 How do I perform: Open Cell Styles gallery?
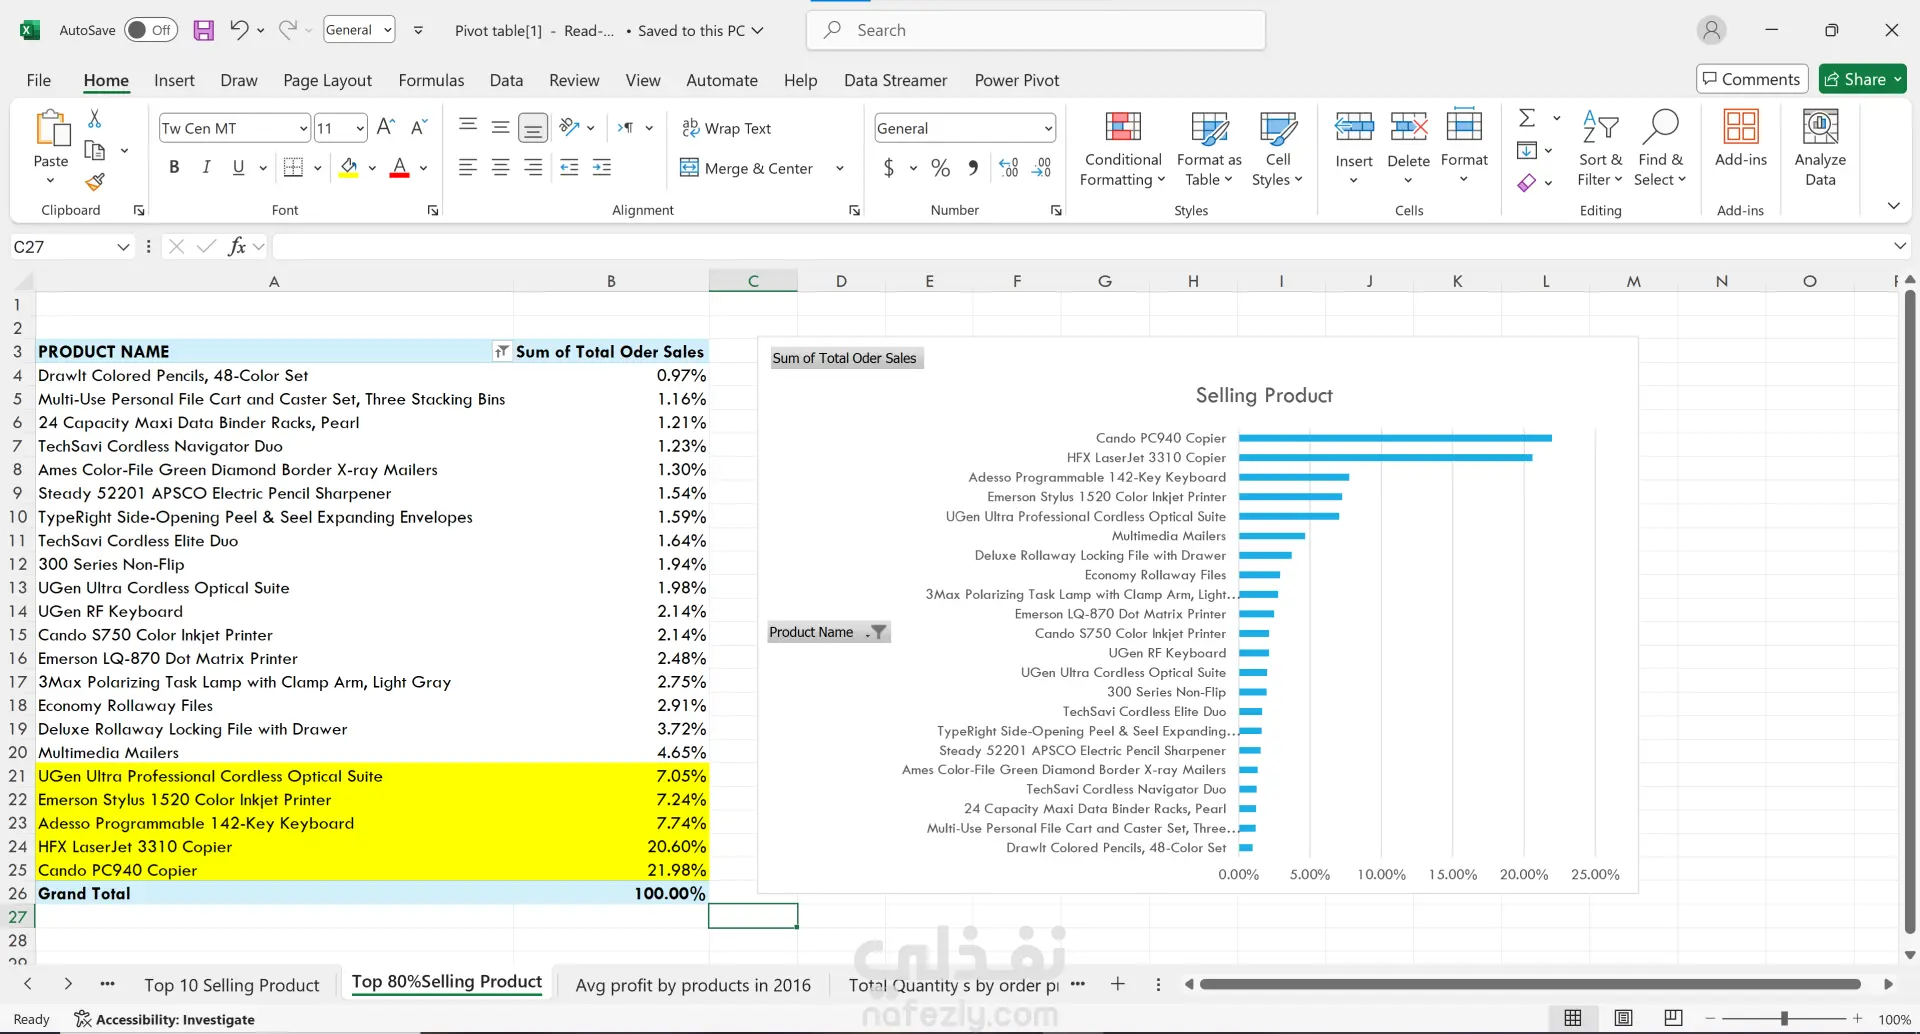(x=1277, y=148)
